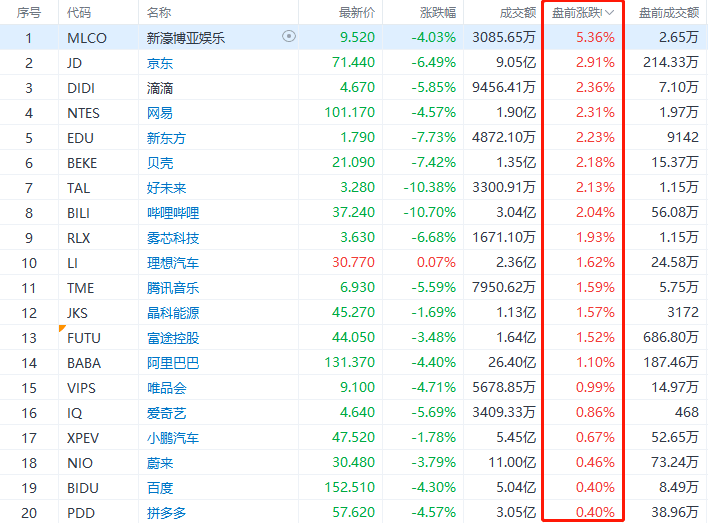708x523 pixels.
Task: Click the BABA ticker code
Action: point(84,363)
